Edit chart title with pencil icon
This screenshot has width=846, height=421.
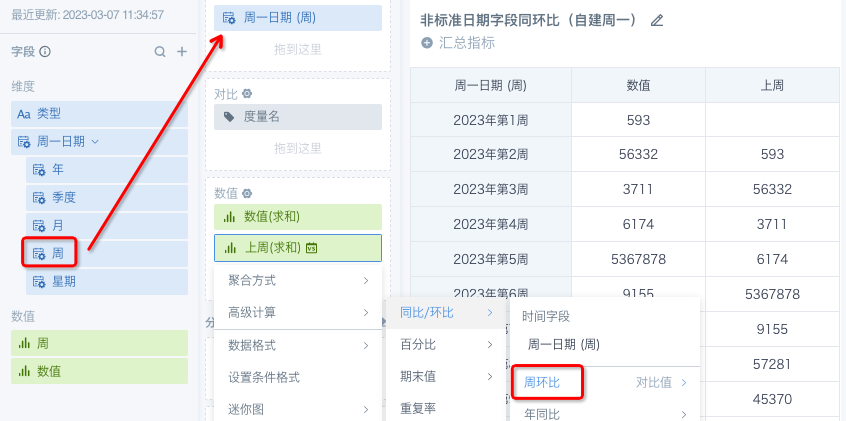pyautogui.click(x=656, y=21)
